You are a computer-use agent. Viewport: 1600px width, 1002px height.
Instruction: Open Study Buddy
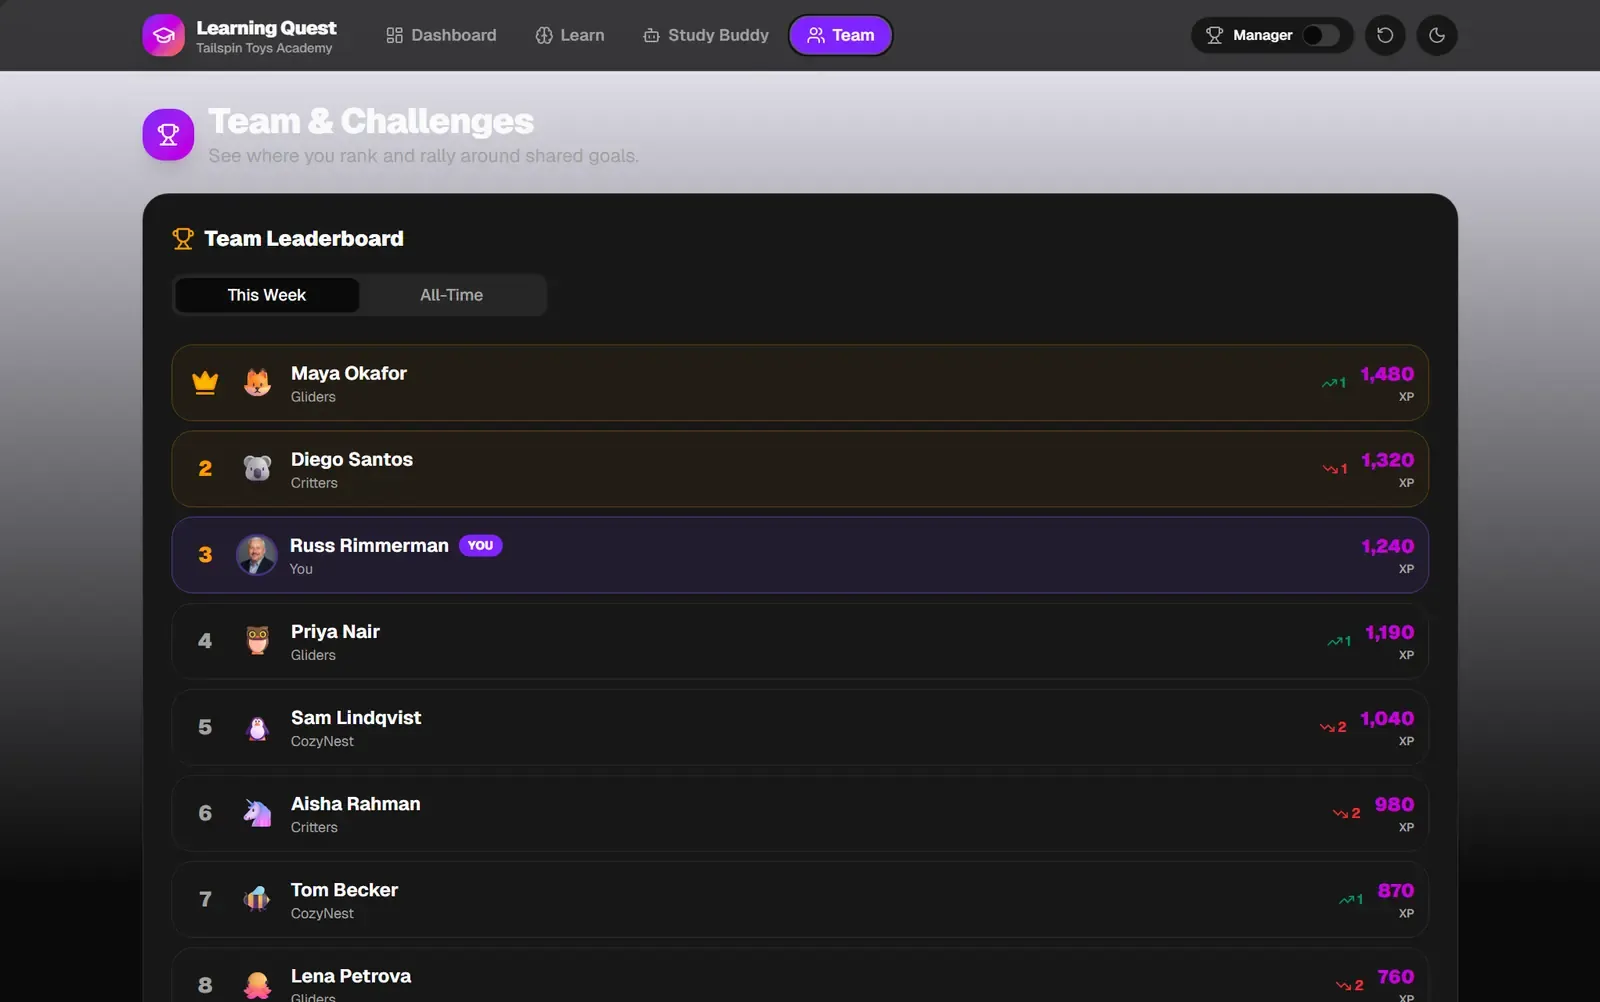tap(706, 35)
